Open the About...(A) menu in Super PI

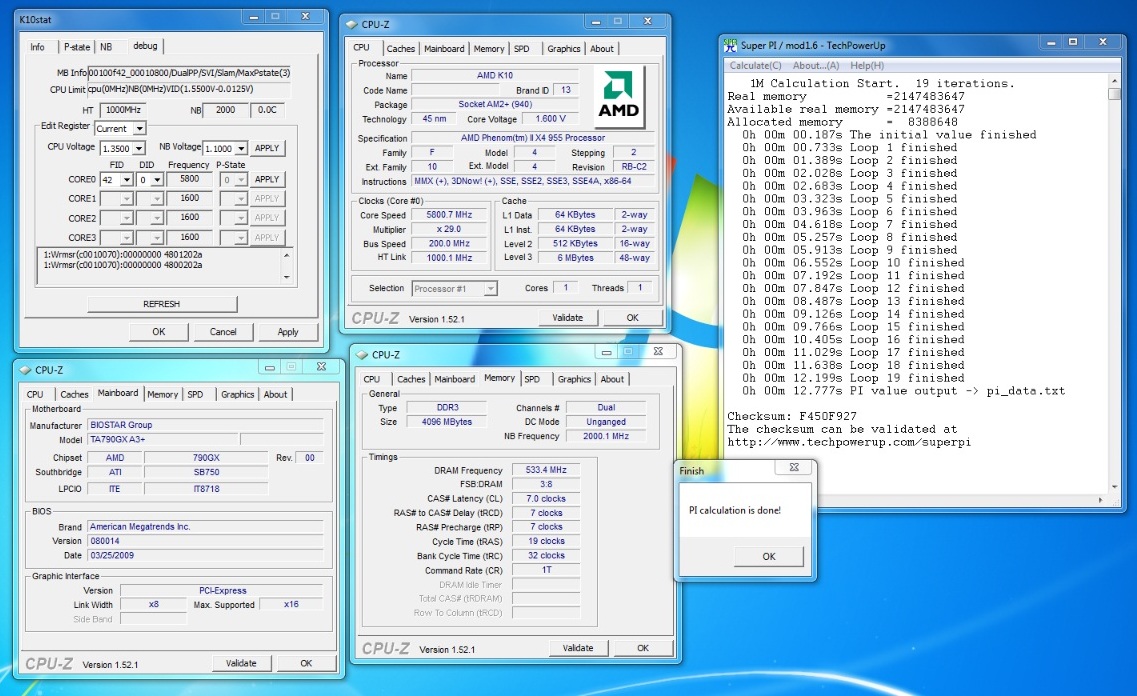click(816, 65)
